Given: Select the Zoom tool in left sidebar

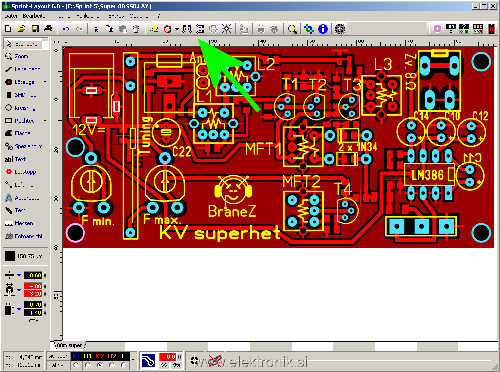Looking at the screenshot, I should 17,56.
